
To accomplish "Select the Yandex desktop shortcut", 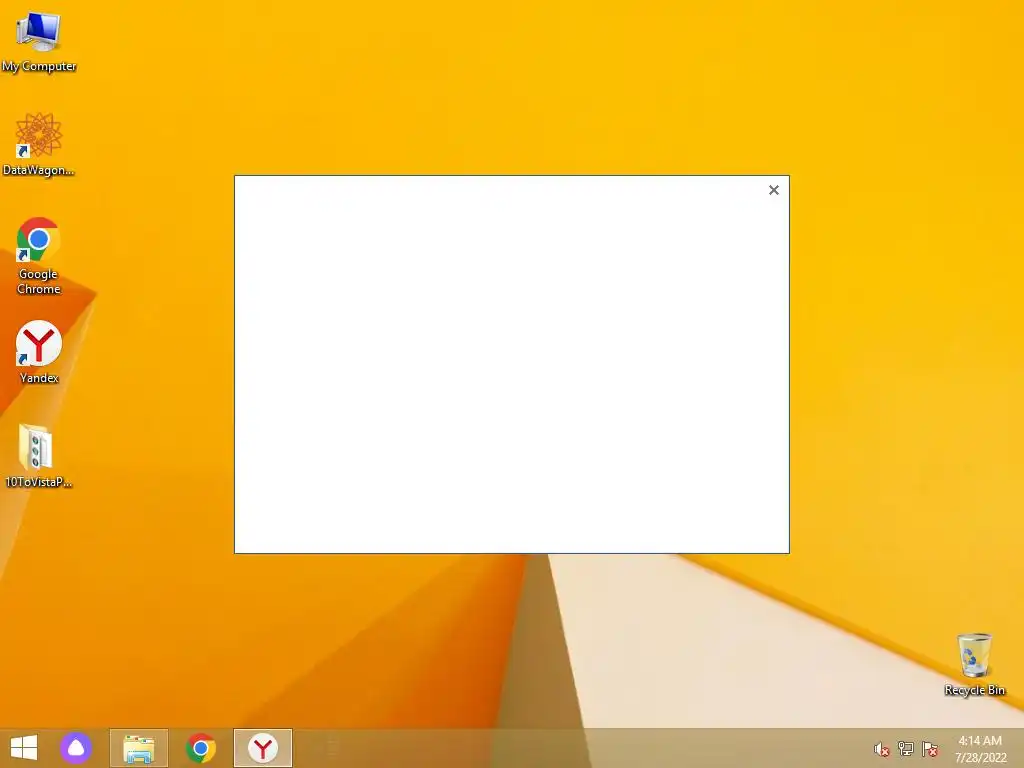I will pos(39,351).
